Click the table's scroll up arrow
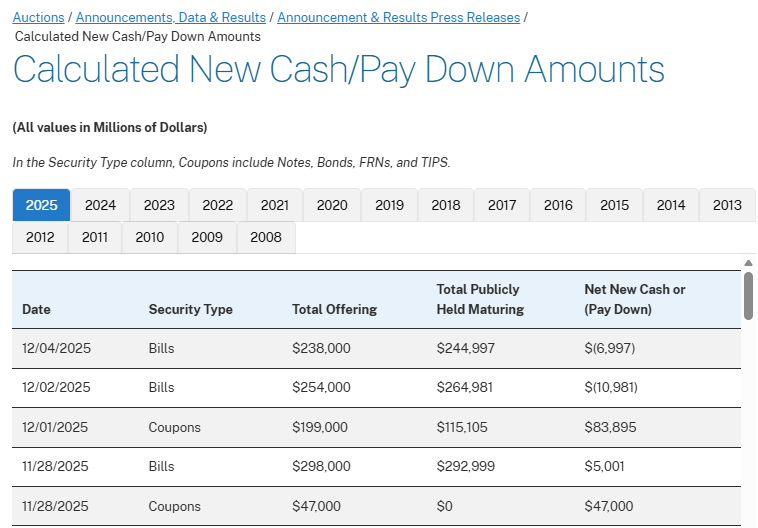Viewport: 758px width, 528px height. tap(748, 264)
